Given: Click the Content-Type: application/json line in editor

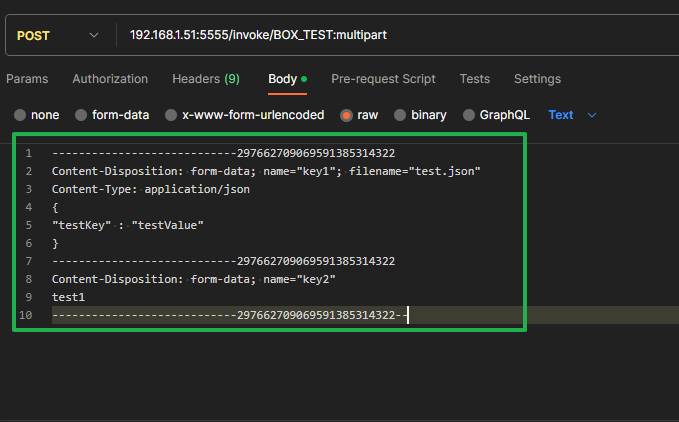Looking at the screenshot, I should tap(150, 189).
